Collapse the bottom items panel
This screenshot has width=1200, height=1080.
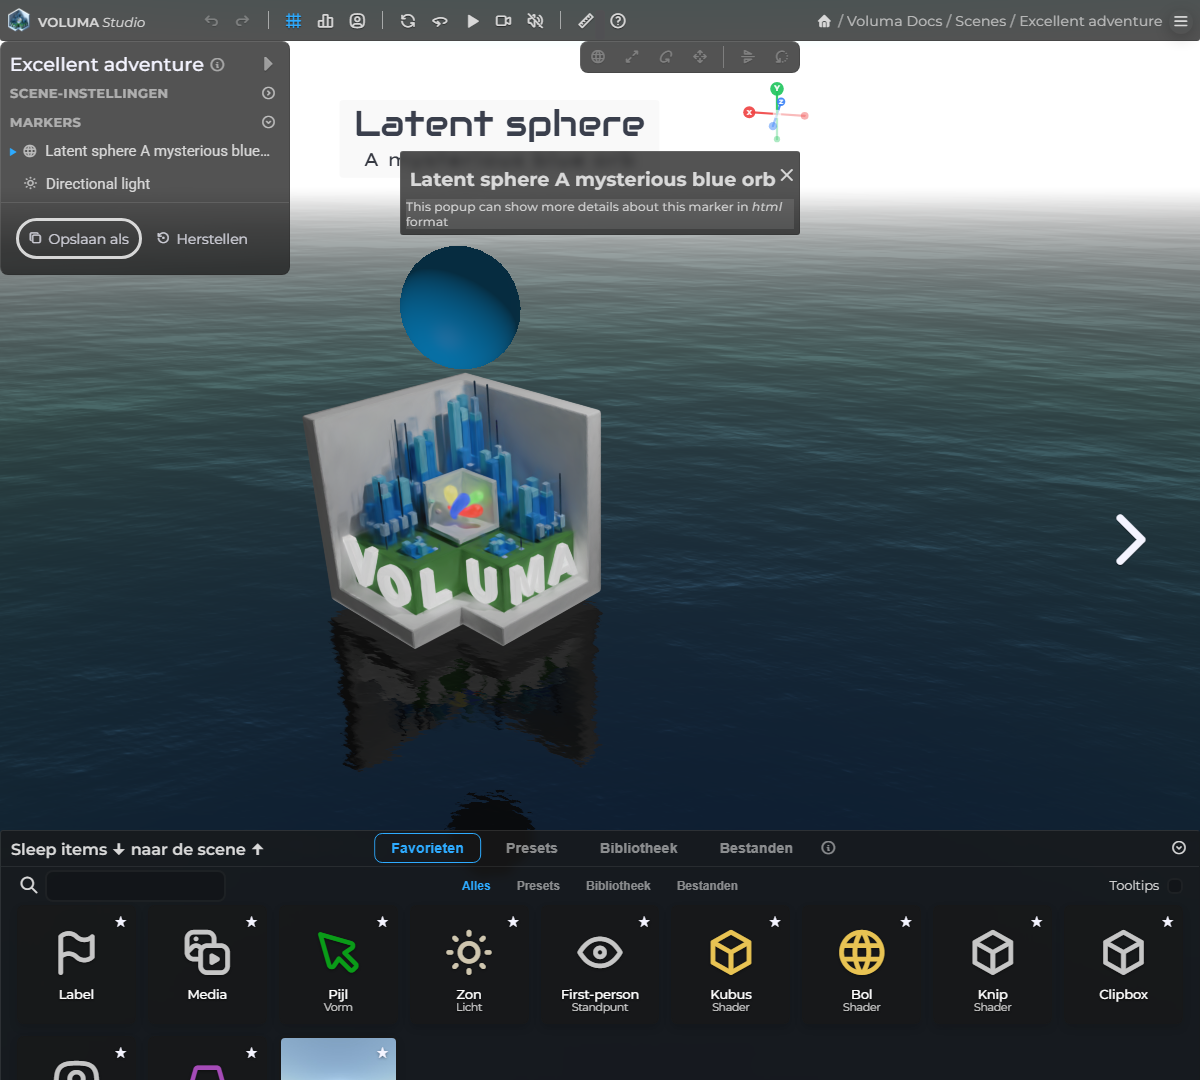coord(1179,848)
